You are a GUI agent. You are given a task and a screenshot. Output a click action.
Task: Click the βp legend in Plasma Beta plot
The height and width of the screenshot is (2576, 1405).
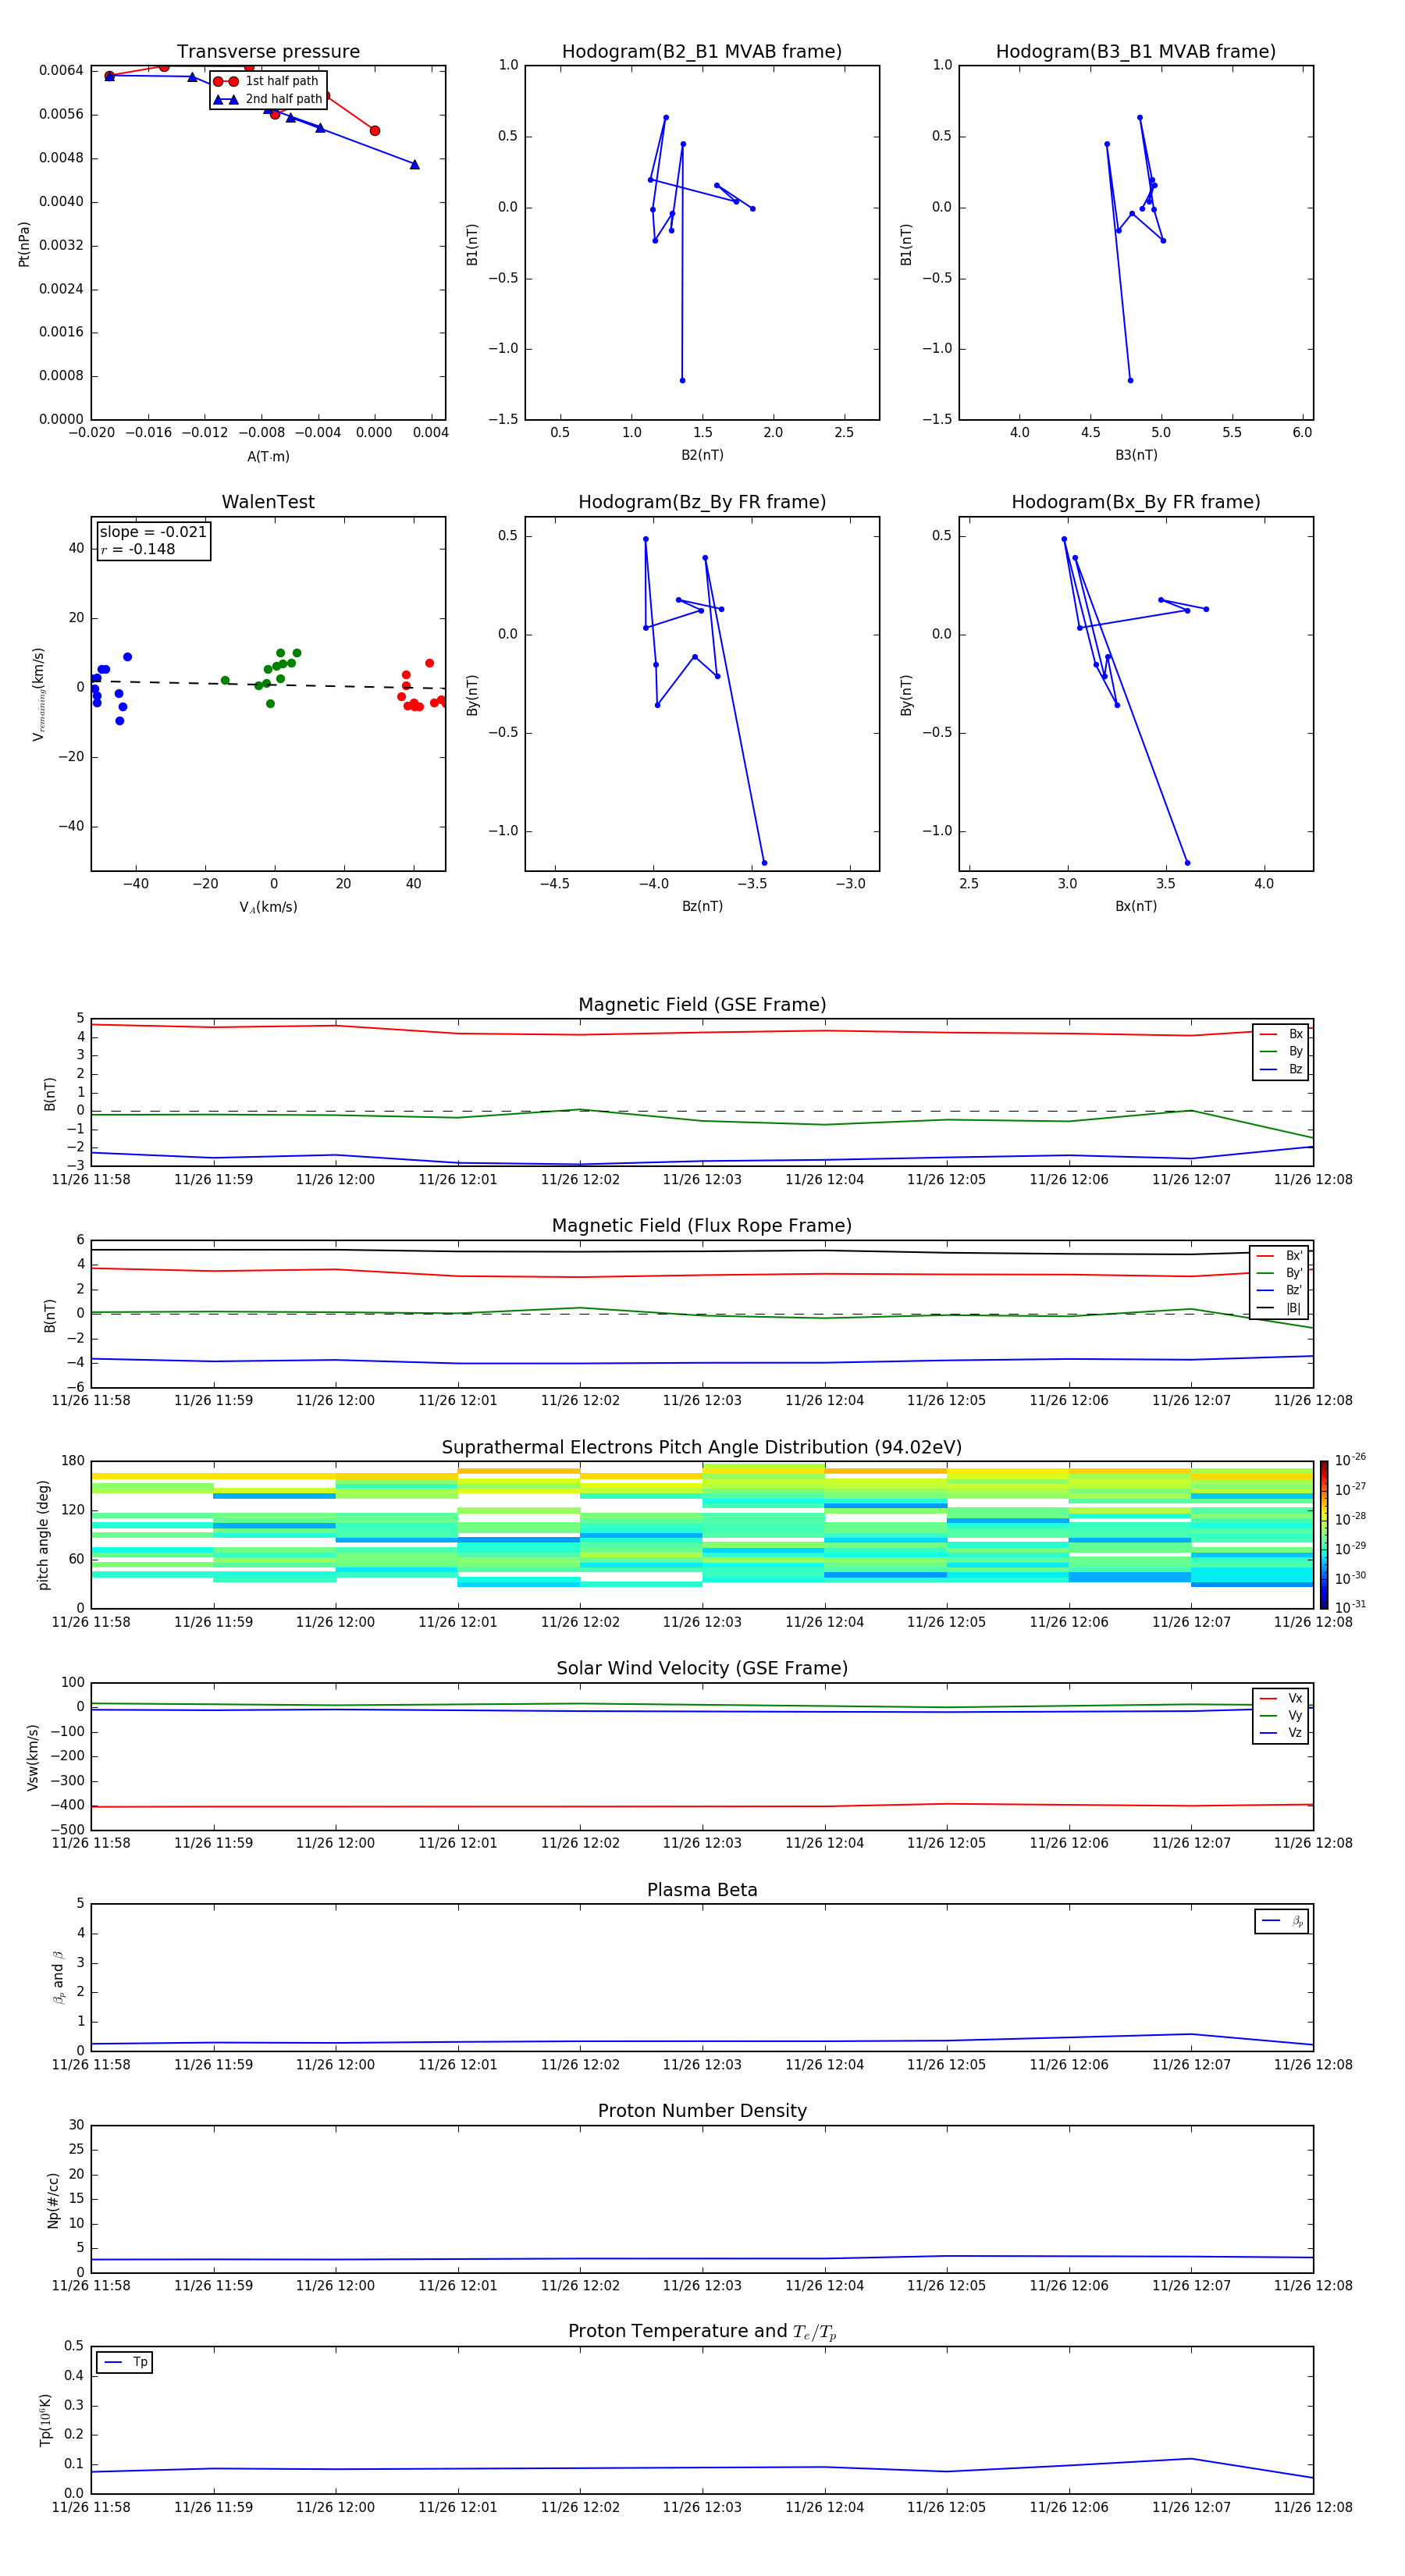(1282, 1921)
